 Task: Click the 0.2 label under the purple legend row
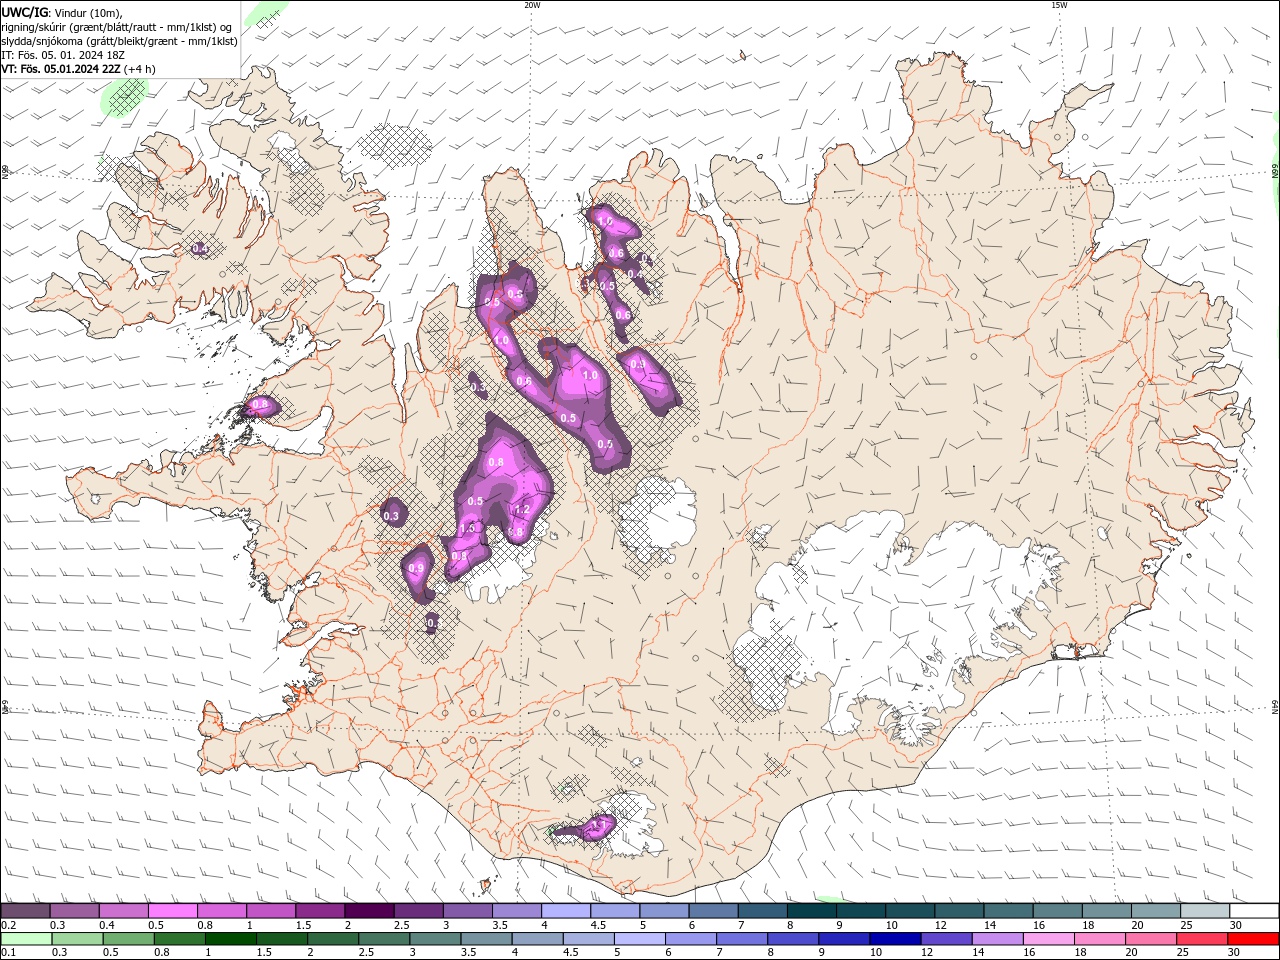pos(8,925)
